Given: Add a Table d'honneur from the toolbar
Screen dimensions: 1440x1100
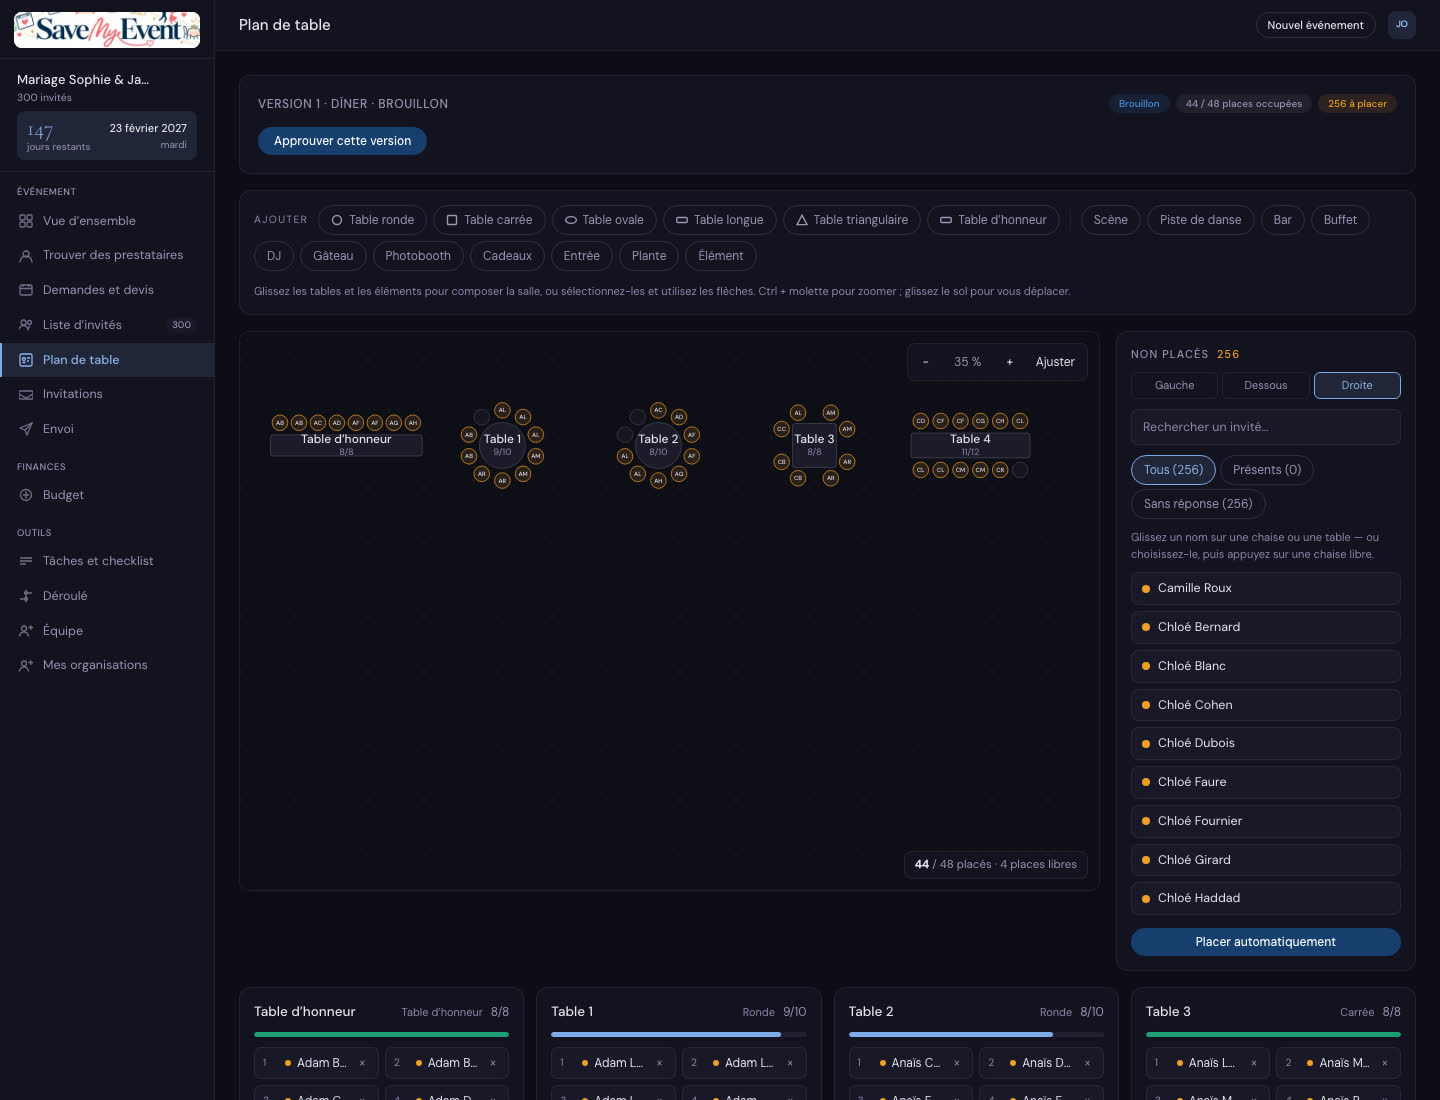Looking at the screenshot, I should (x=993, y=220).
